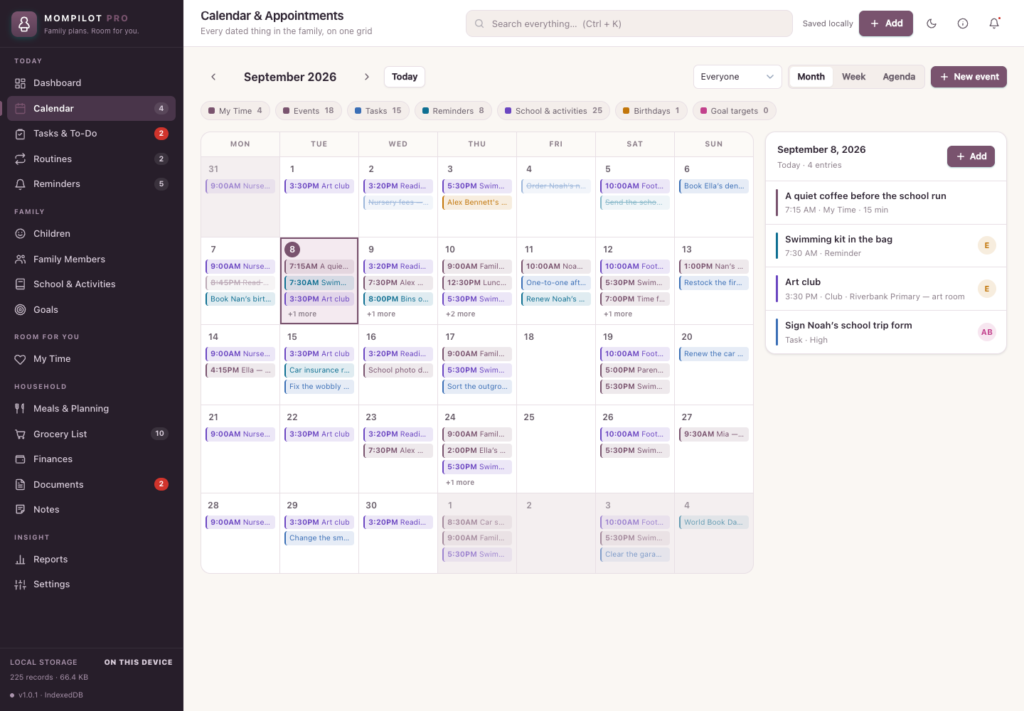The height and width of the screenshot is (711, 1024).
Task: Switch to Week view tab
Action: (854, 77)
